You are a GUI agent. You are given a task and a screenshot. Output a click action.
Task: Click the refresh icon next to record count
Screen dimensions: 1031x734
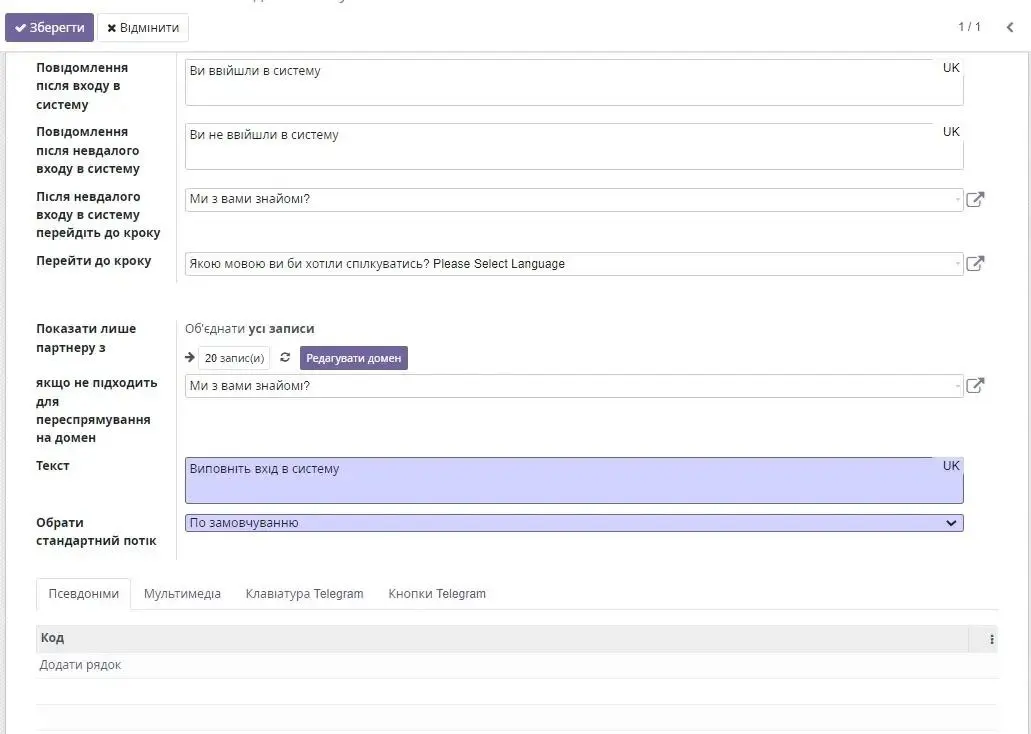pos(285,358)
